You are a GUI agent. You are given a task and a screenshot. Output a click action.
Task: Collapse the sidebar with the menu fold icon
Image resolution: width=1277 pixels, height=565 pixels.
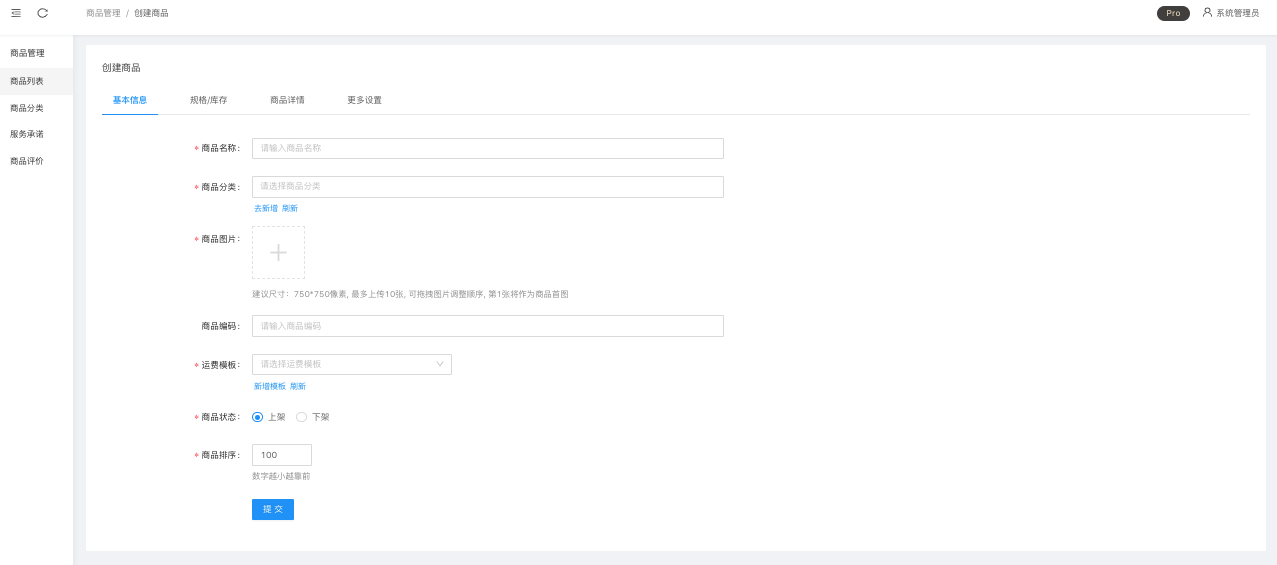[x=16, y=13]
